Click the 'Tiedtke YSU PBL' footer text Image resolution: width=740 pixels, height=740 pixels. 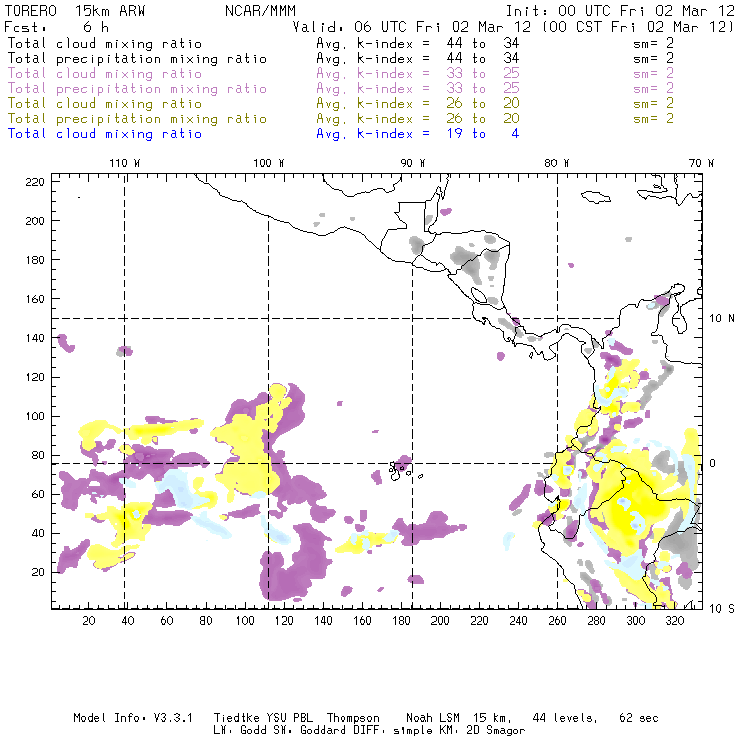pos(263,718)
